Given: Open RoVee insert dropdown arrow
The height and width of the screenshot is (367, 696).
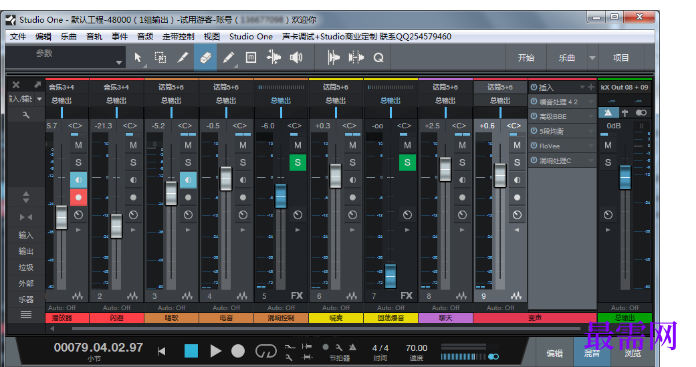Looking at the screenshot, I should (x=590, y=146).
